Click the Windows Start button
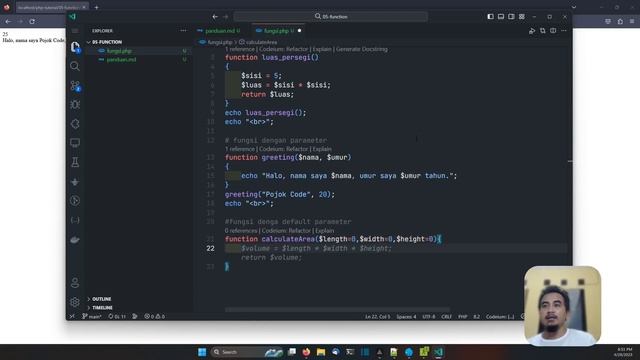The height and width of the screenshot is (360, 640). click(202, 352)
